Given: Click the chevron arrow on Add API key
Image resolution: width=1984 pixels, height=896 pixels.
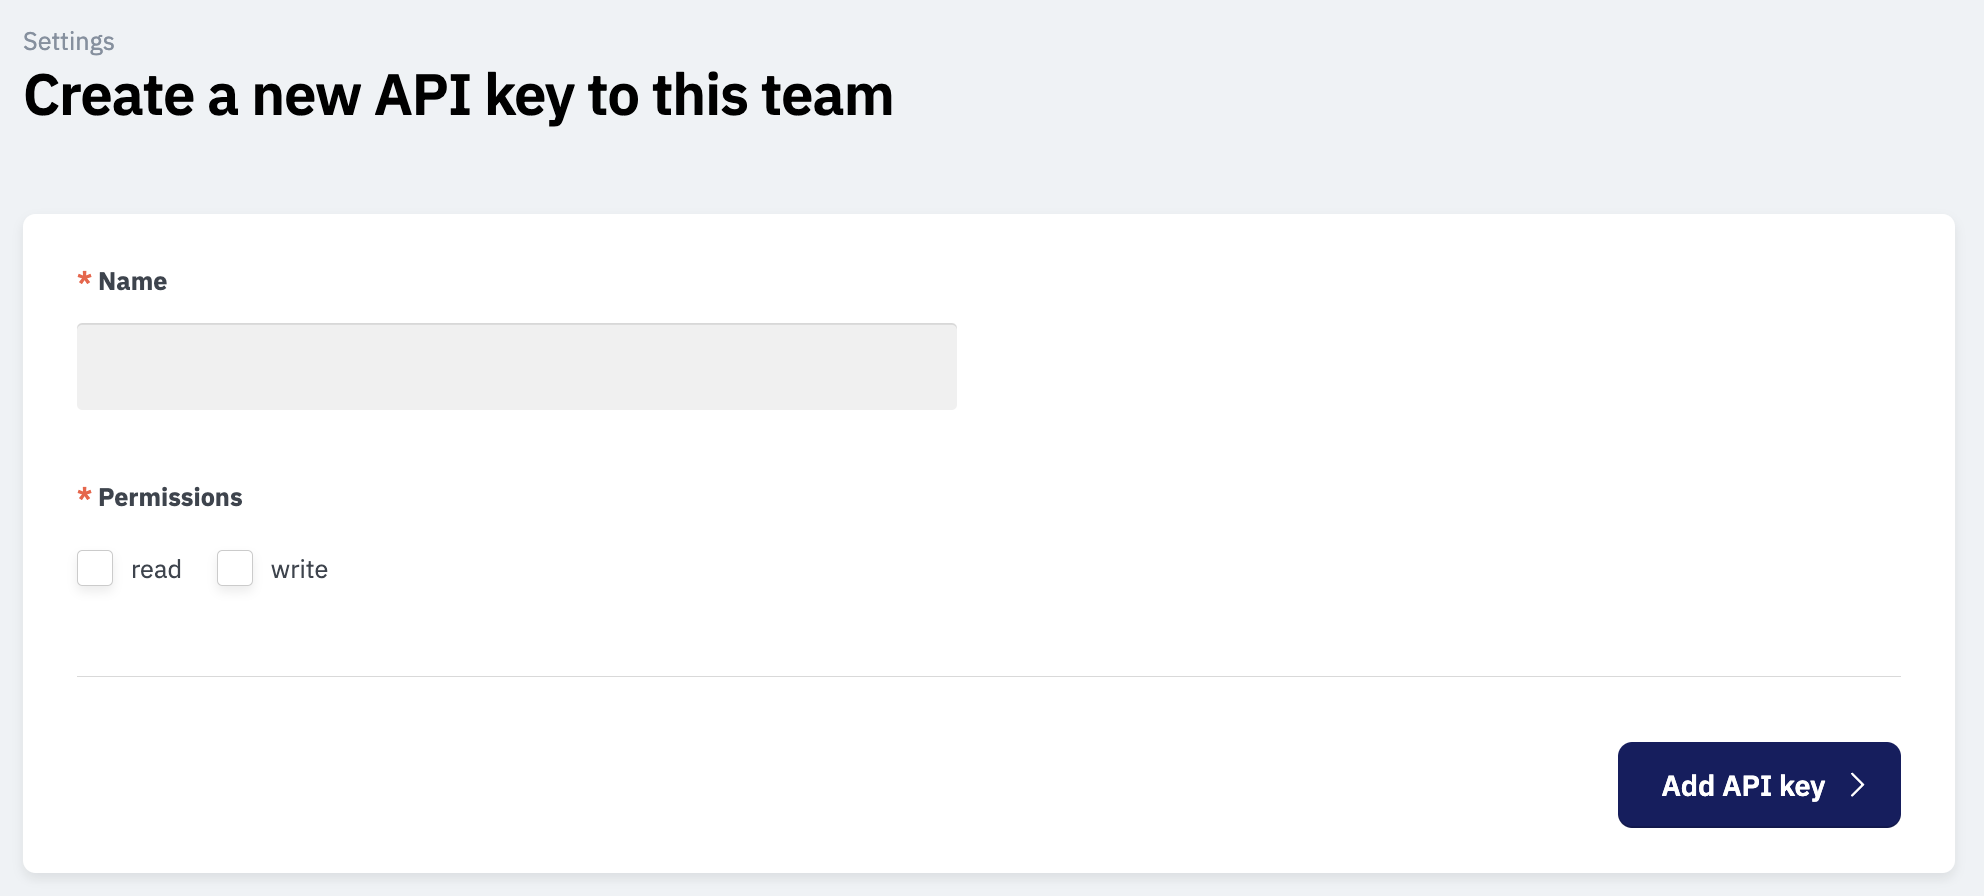Looking at the screenshot, I should (x=1857, y=785).
